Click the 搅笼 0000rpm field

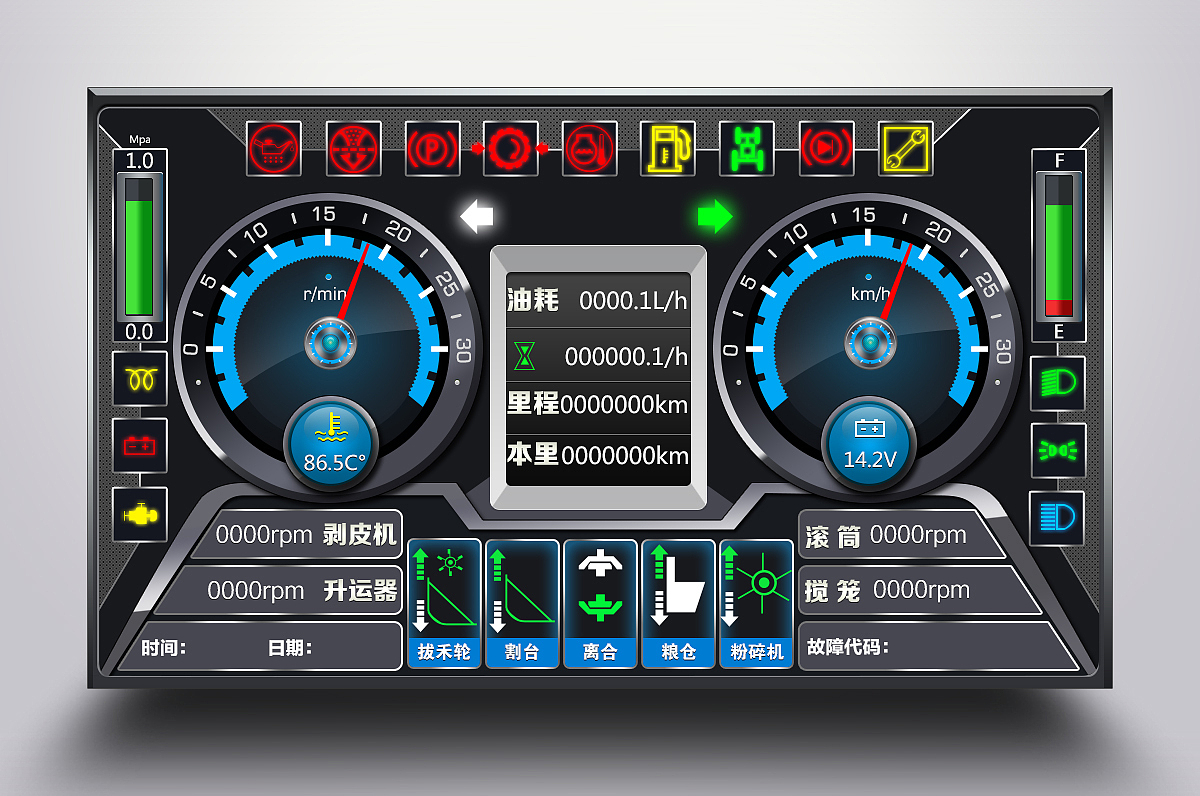pos(919,590)
